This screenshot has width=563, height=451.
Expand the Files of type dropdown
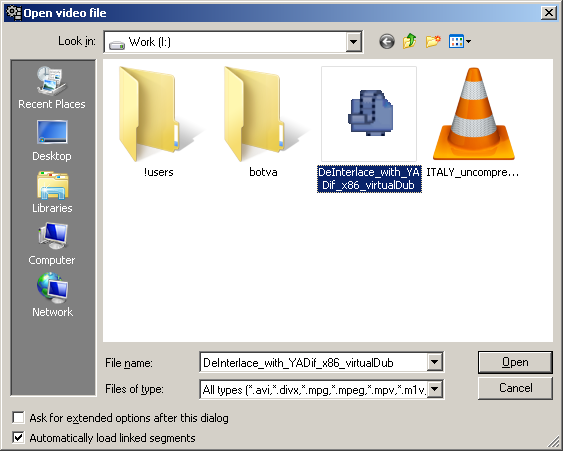434,389
